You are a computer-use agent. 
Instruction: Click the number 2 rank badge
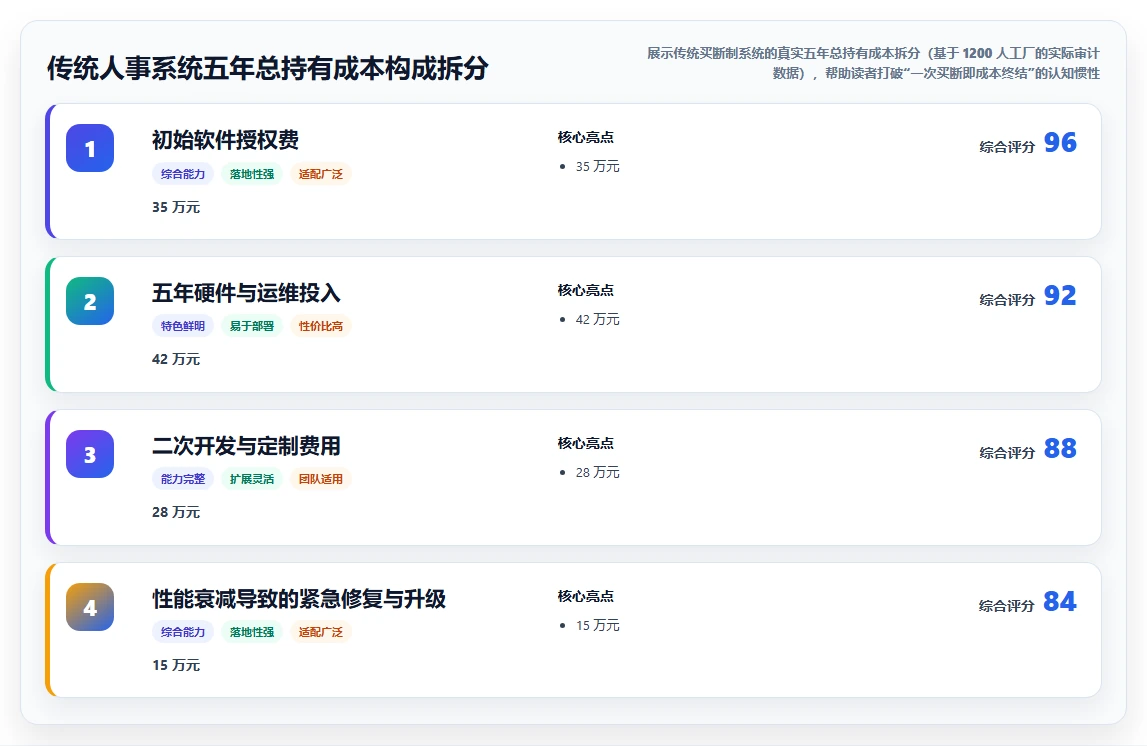pos(90,301)
